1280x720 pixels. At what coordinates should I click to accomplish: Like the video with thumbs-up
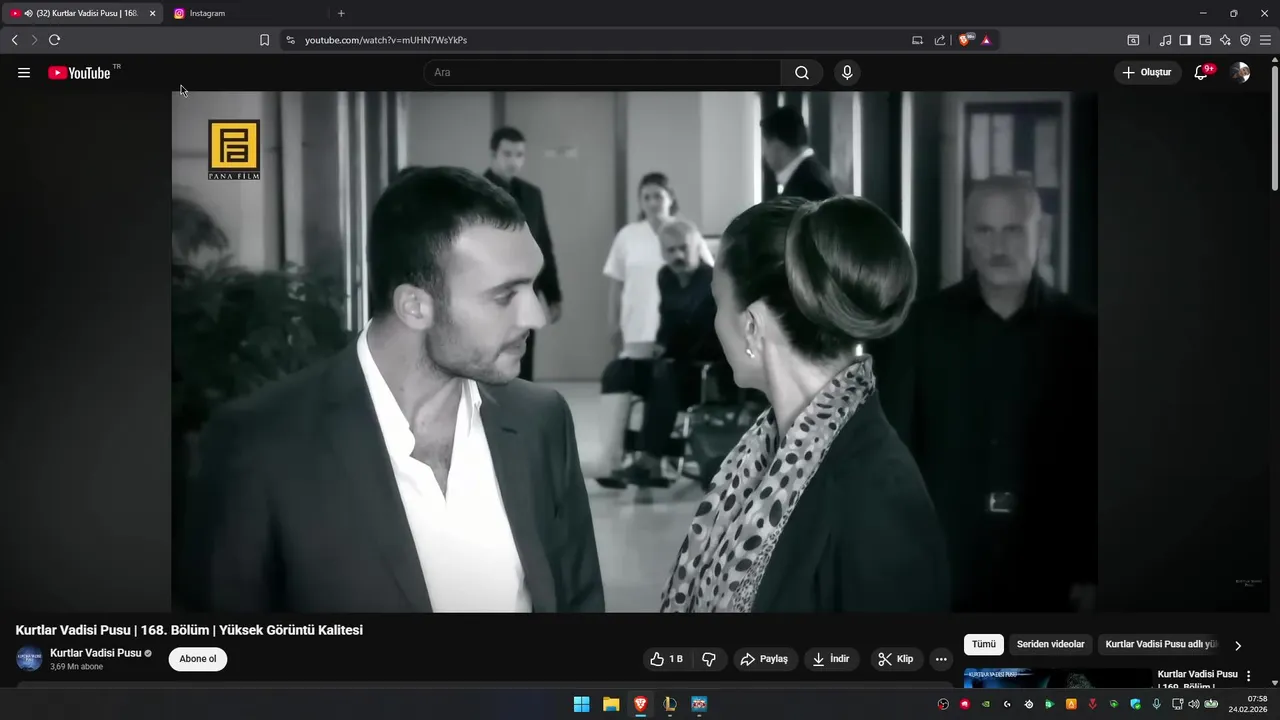[x=666, y=659]
